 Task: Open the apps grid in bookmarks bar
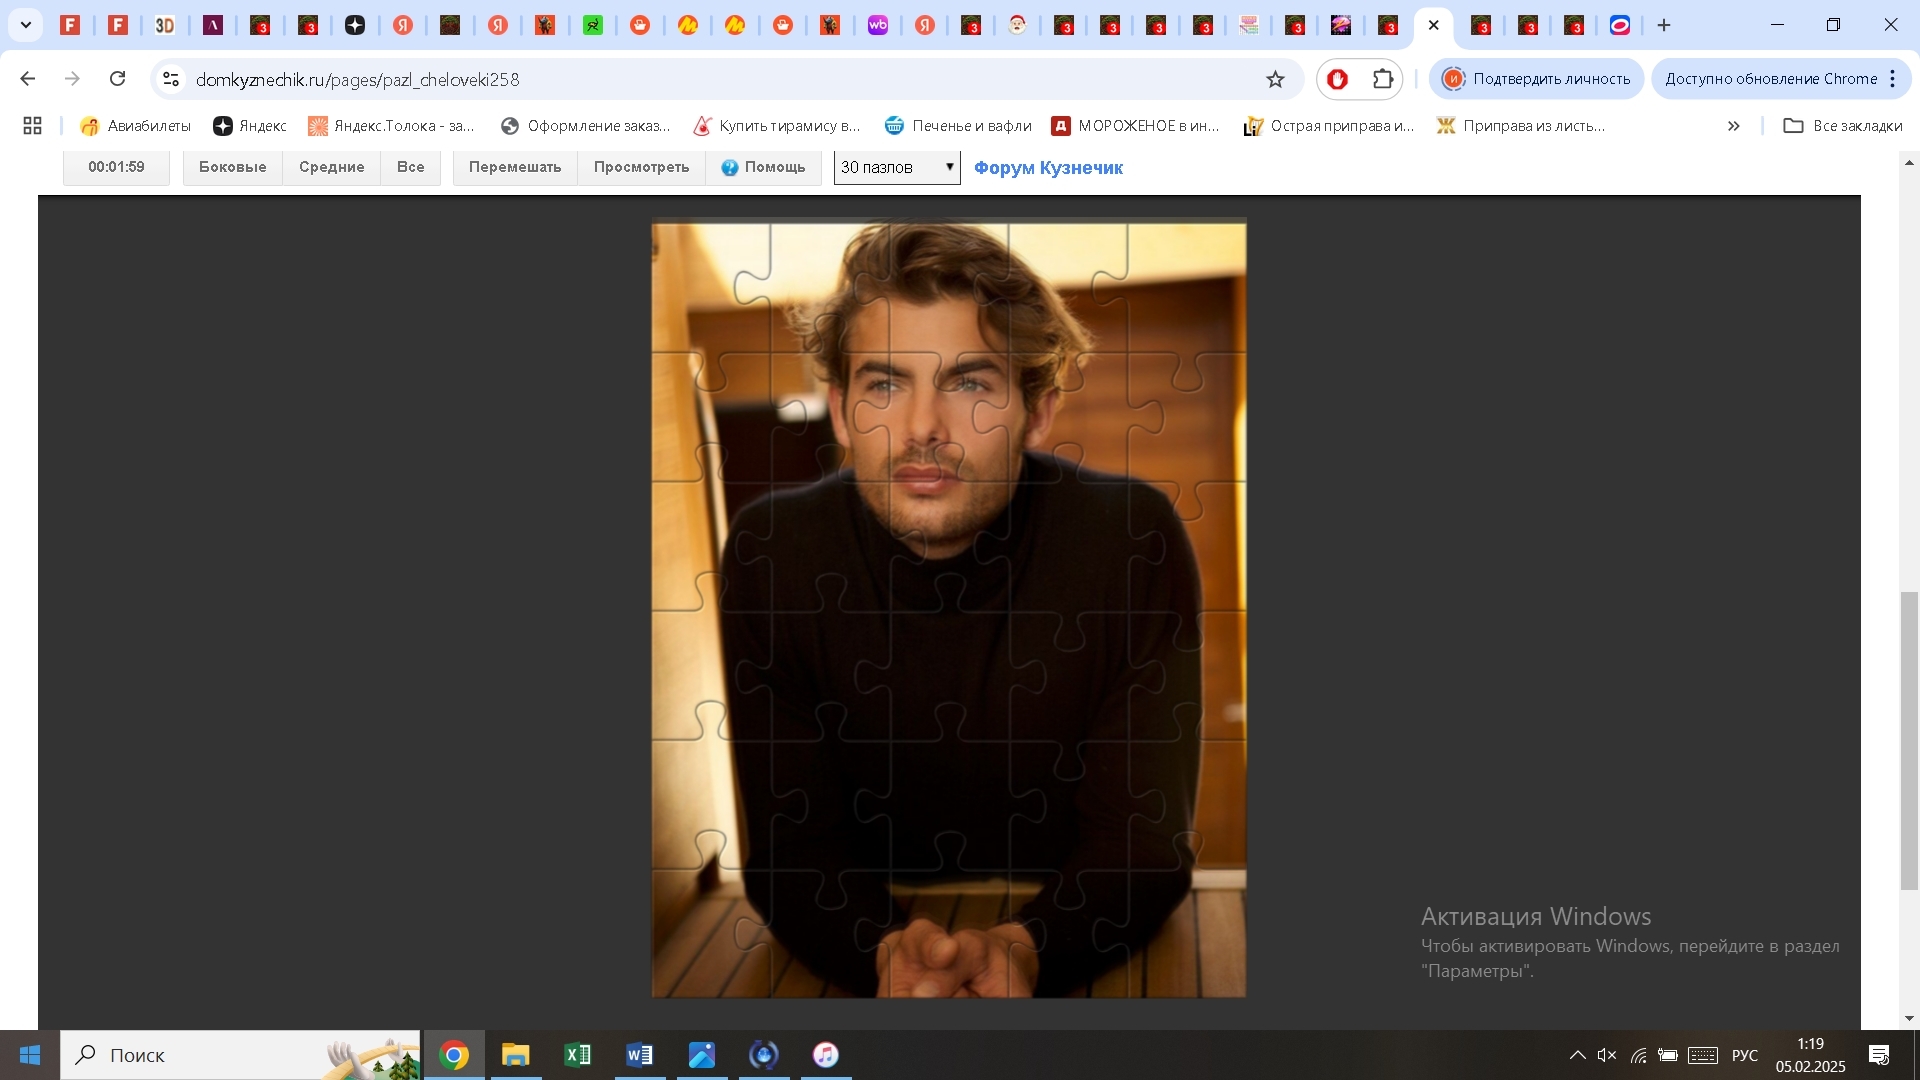coord(32,125)
